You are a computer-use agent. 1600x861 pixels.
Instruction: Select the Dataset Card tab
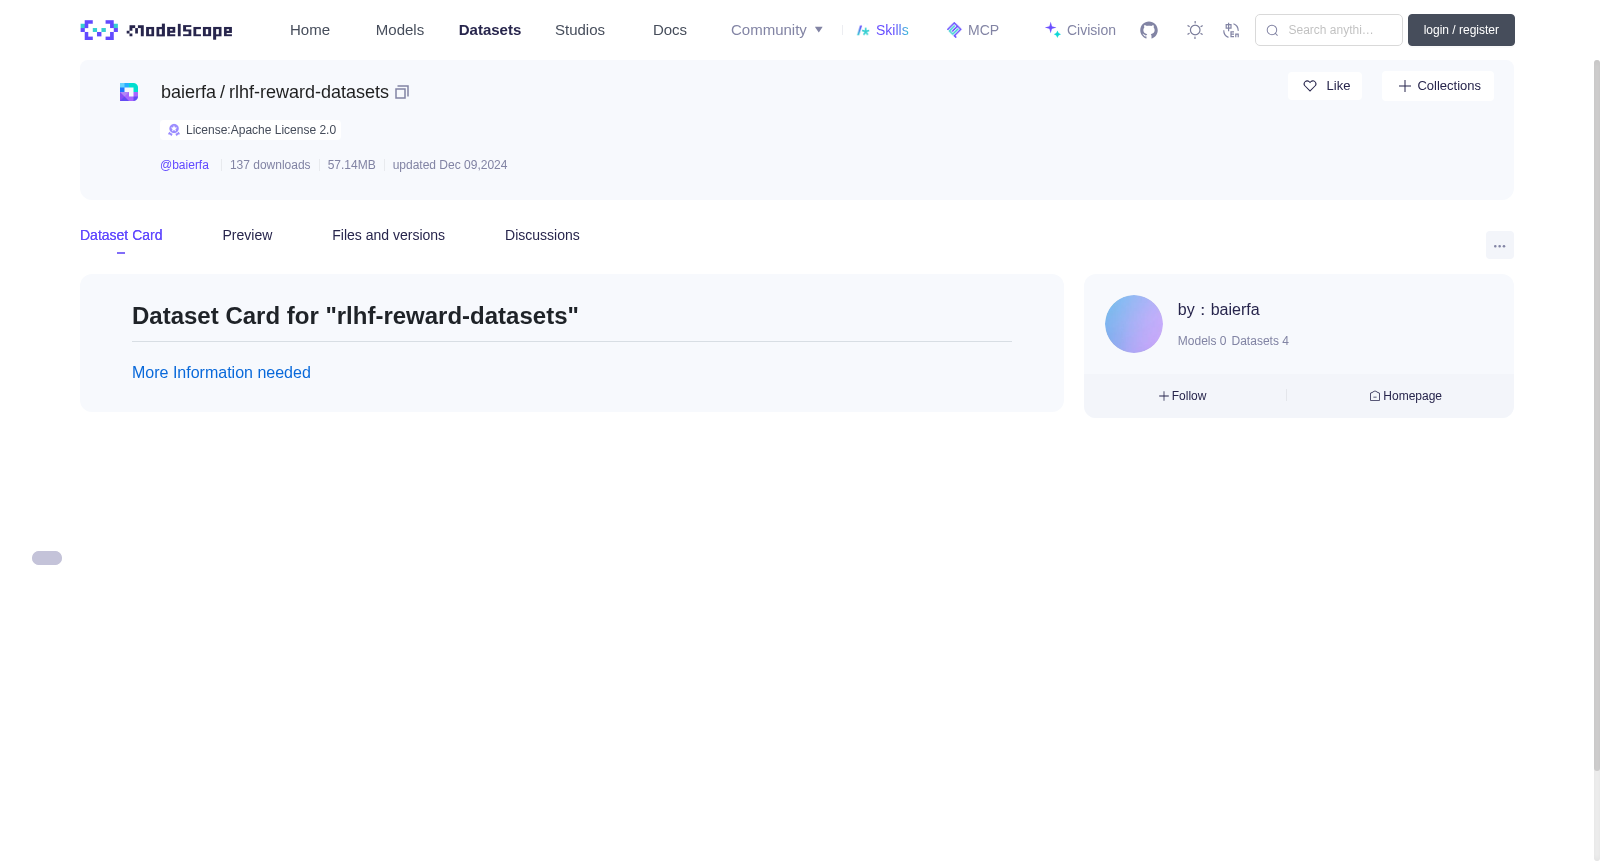pyautogui.click(x=121, y=235)
